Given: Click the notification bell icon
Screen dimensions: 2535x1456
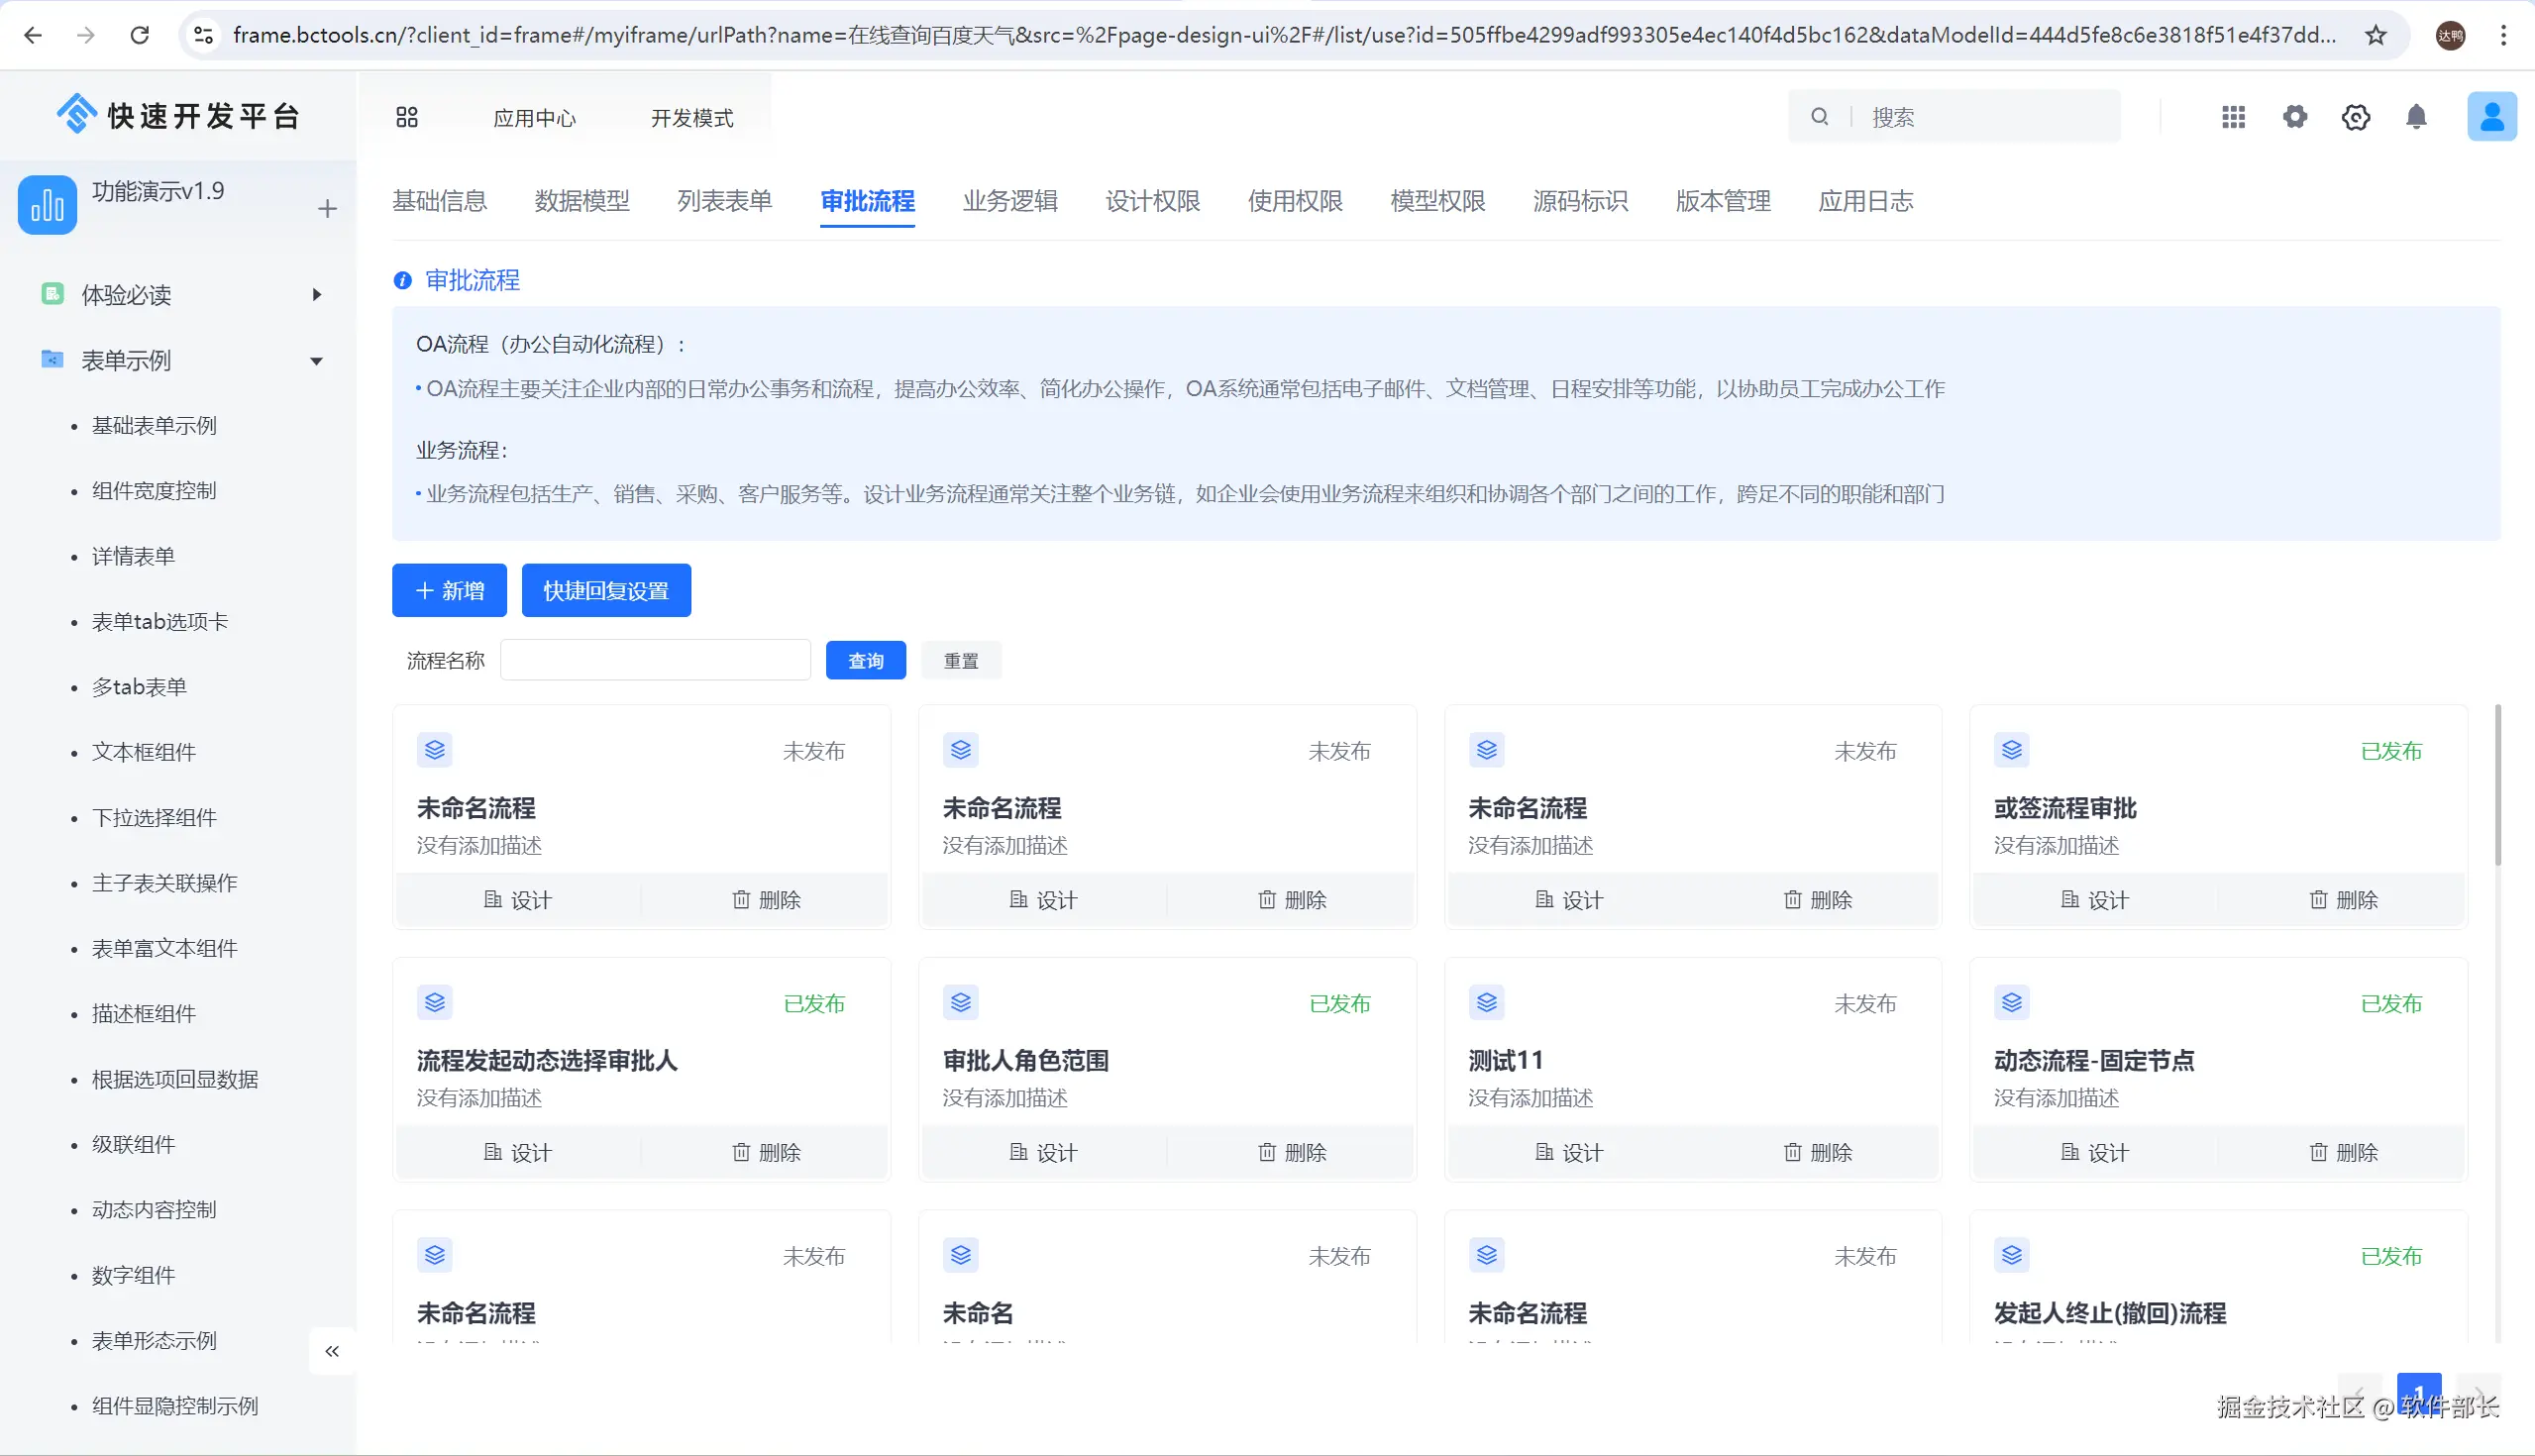Looking at the screenshot, I should [2416, 118].
